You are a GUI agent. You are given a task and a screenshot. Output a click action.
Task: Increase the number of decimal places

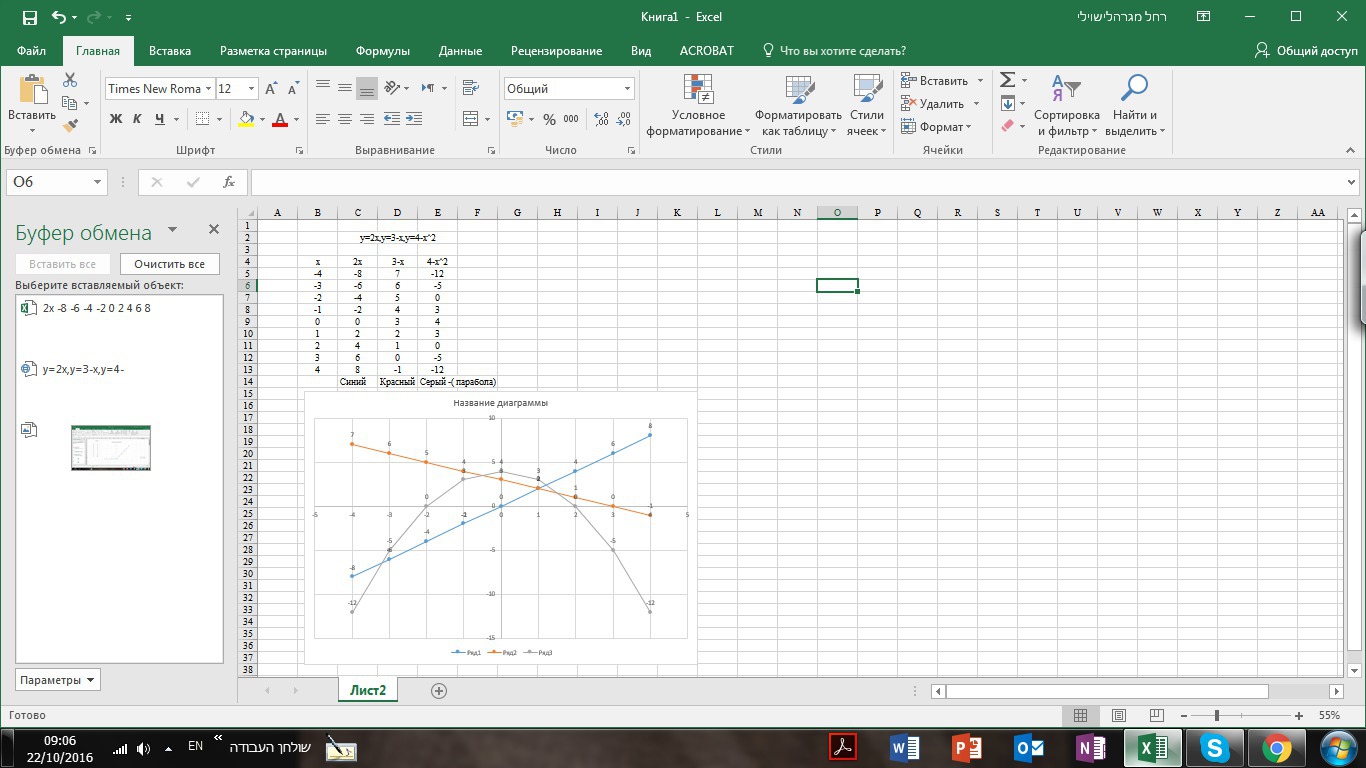pos(601,119)
